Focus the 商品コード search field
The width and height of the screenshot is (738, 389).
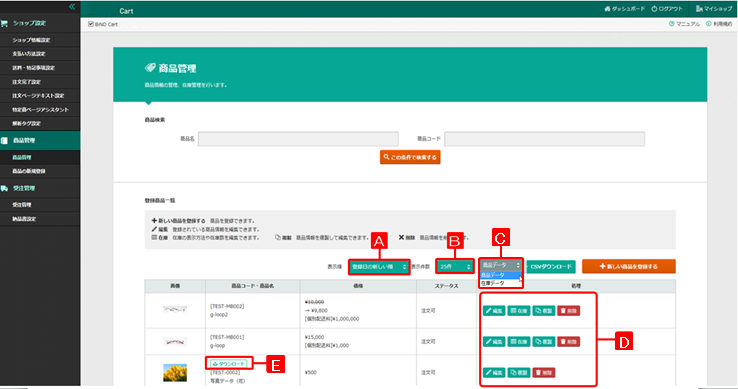pyautogui.click(x=545, y=139)
